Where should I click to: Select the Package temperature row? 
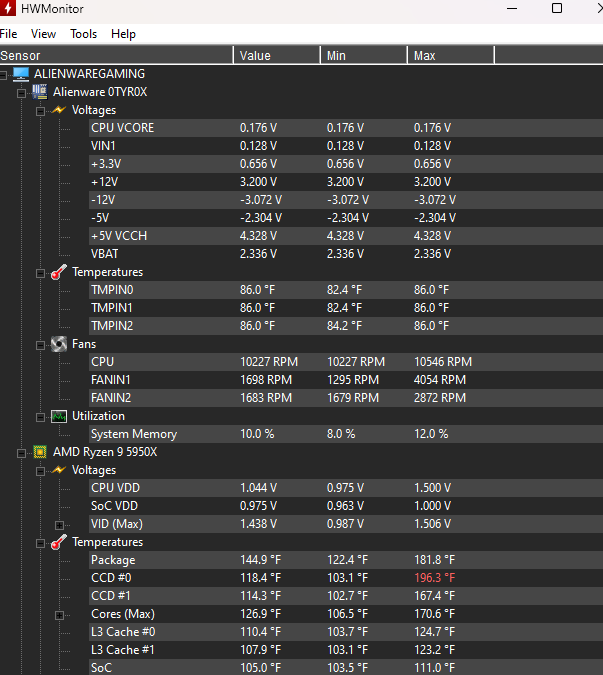(x=346, y=560)
